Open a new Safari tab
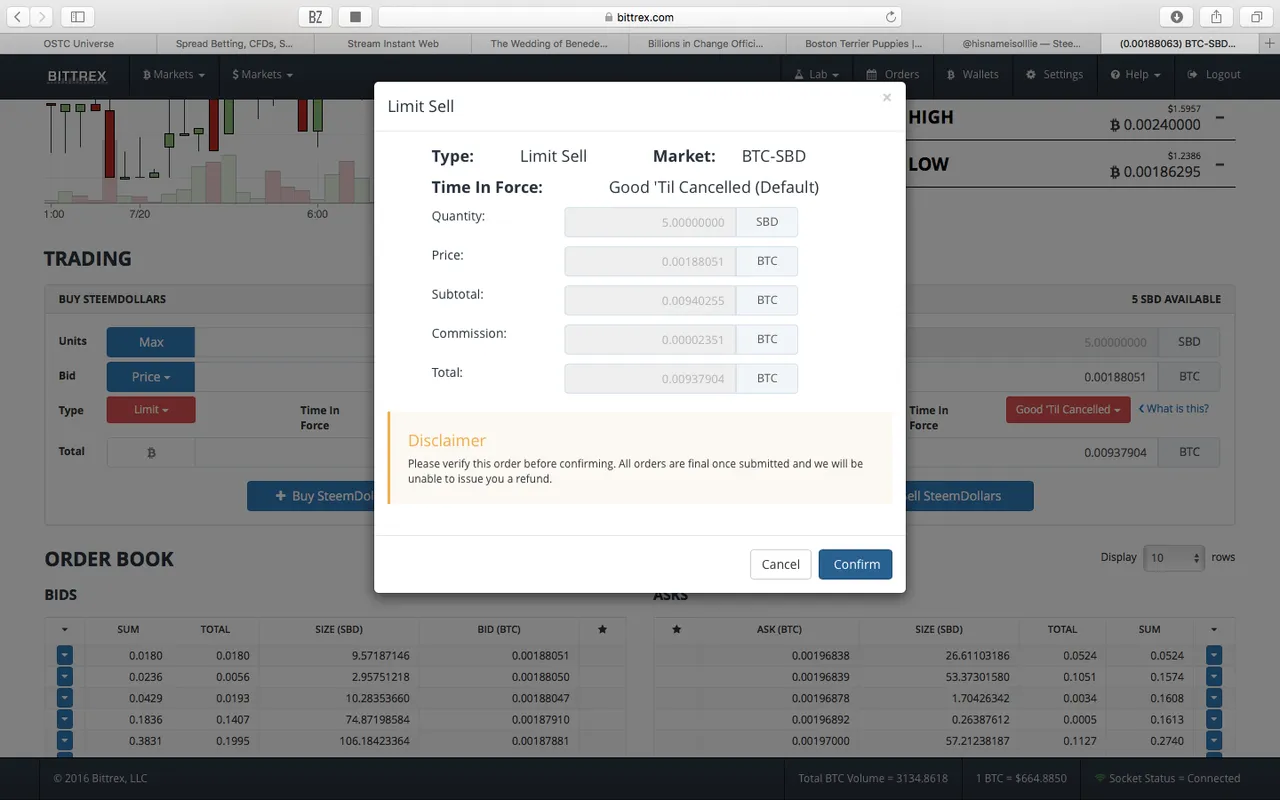Viewport: 1280px width, 800px height. pyautogui.click(x=1270, y=44)
